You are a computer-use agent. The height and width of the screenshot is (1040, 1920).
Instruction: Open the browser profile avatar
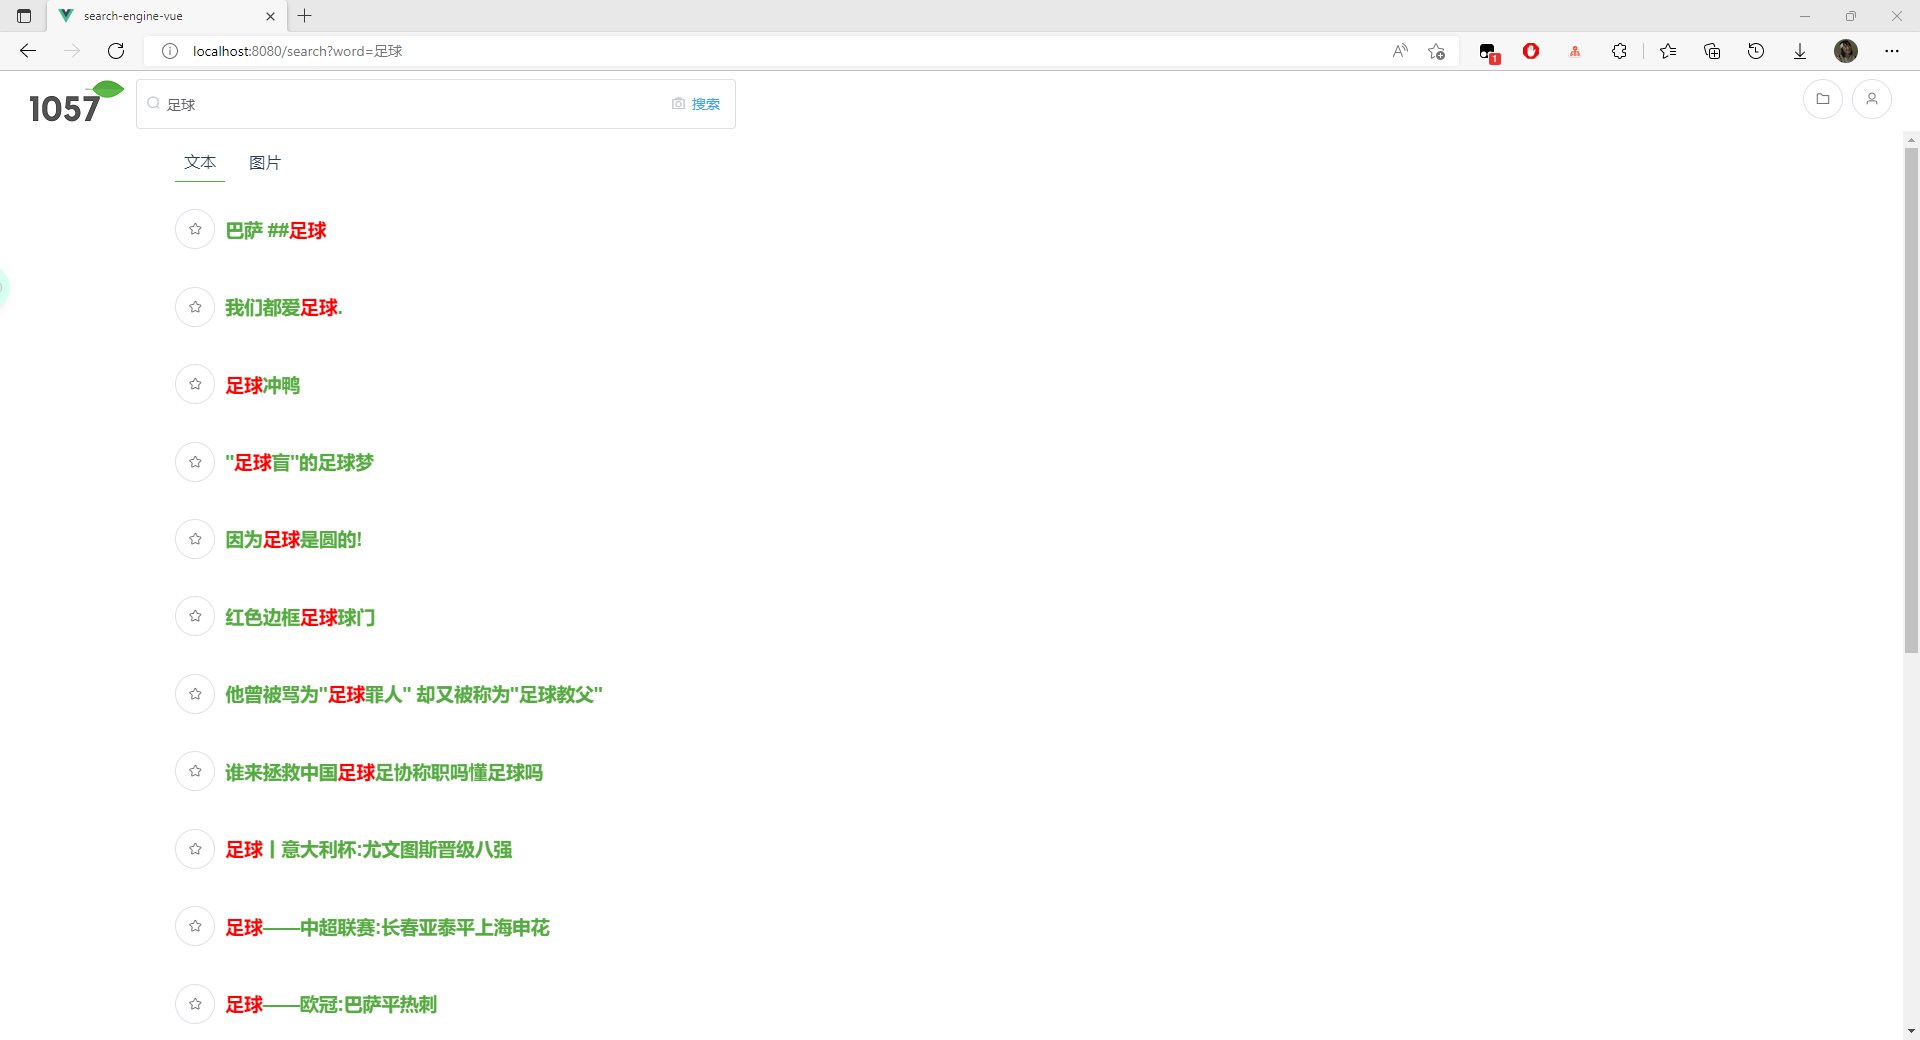(x=1846, y=51)
